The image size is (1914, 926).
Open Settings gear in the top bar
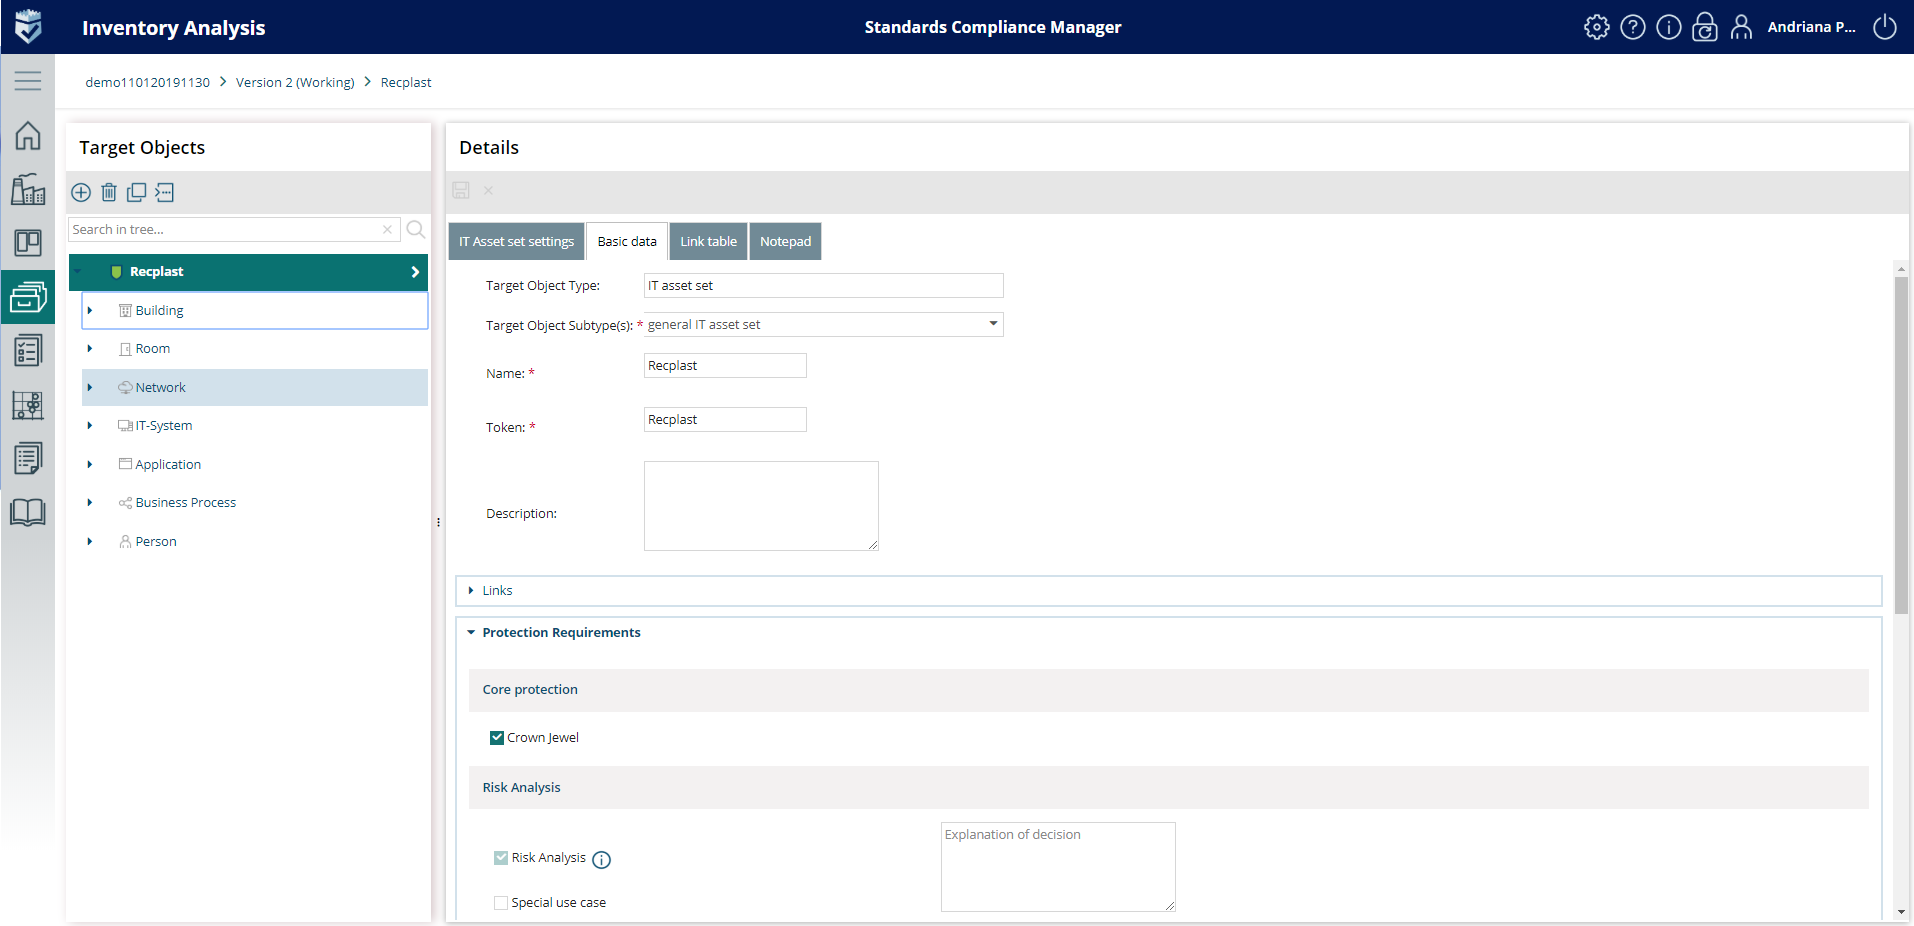(1596, 27)
